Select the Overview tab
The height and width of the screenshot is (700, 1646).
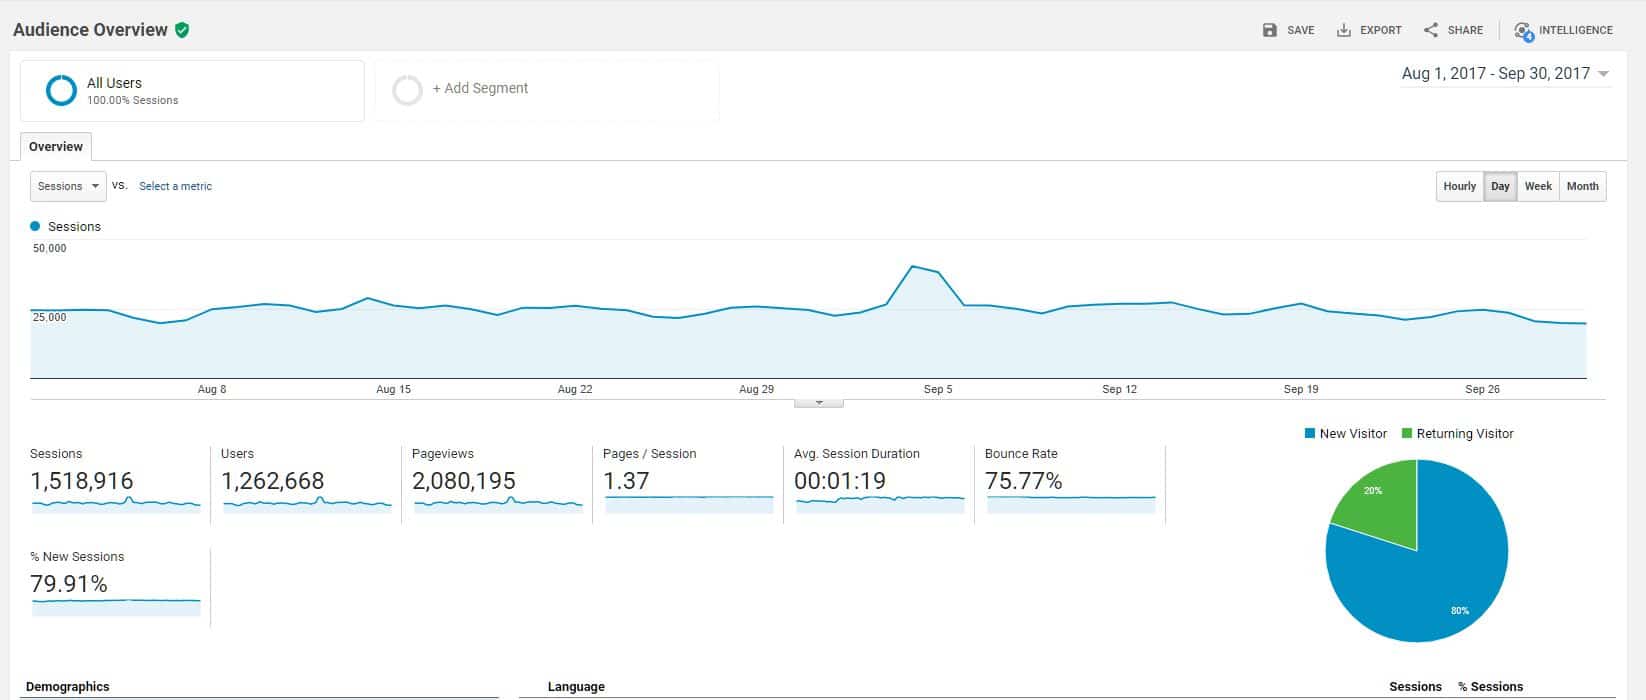[x=56, y=147]
